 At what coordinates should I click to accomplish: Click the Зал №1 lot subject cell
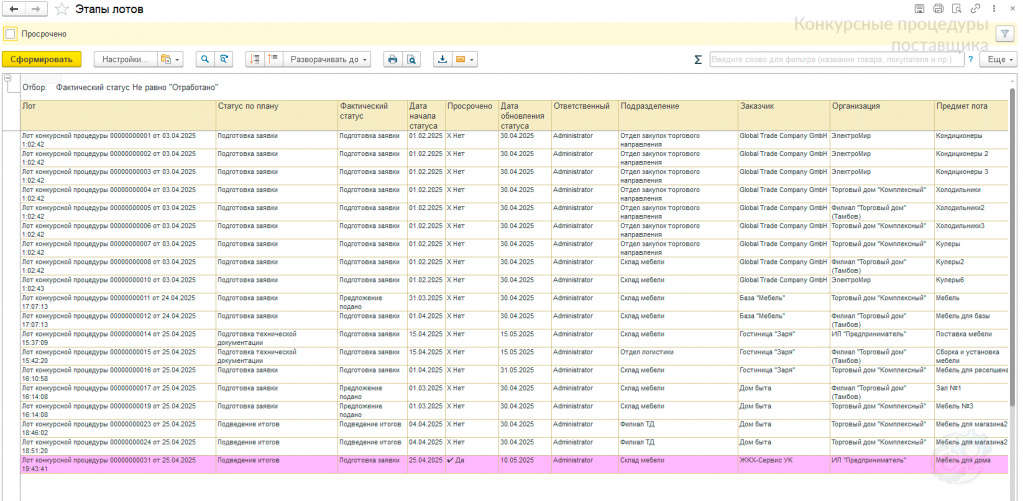pos(971,392)
